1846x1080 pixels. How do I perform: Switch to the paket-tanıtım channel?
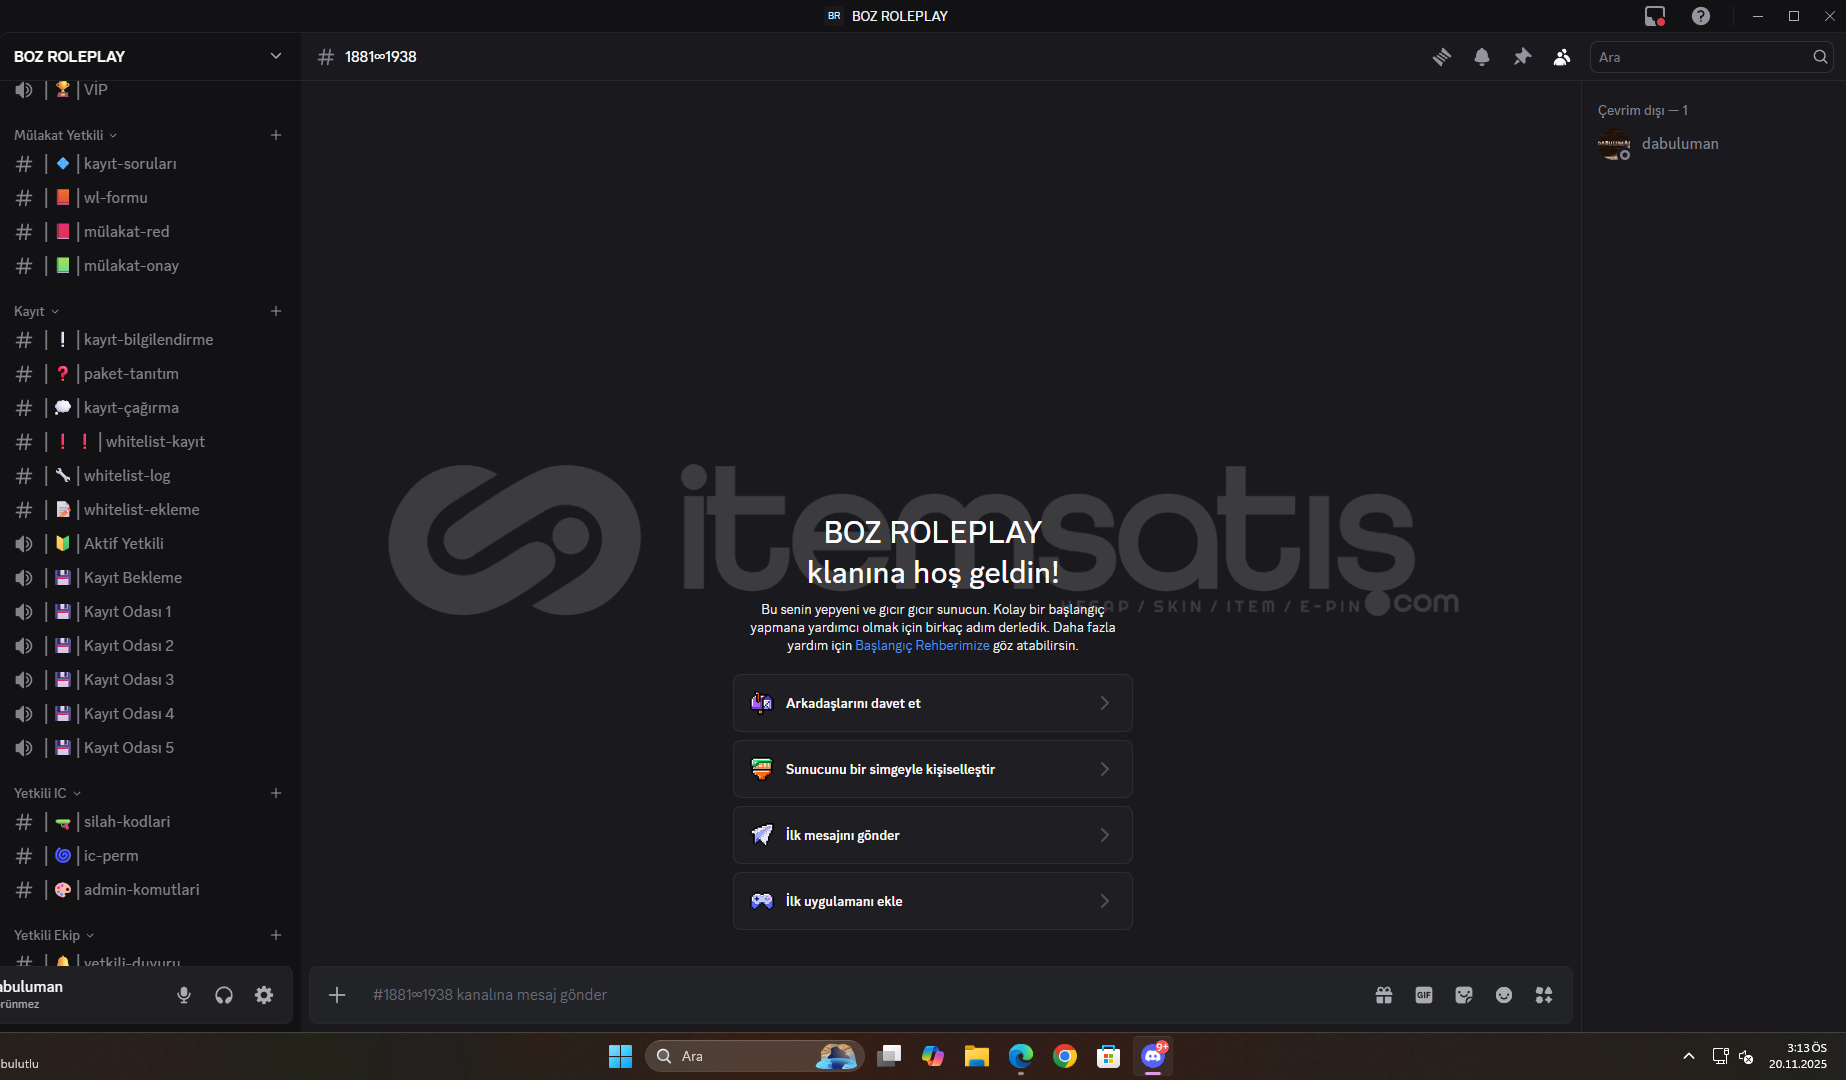coord(146,374)
